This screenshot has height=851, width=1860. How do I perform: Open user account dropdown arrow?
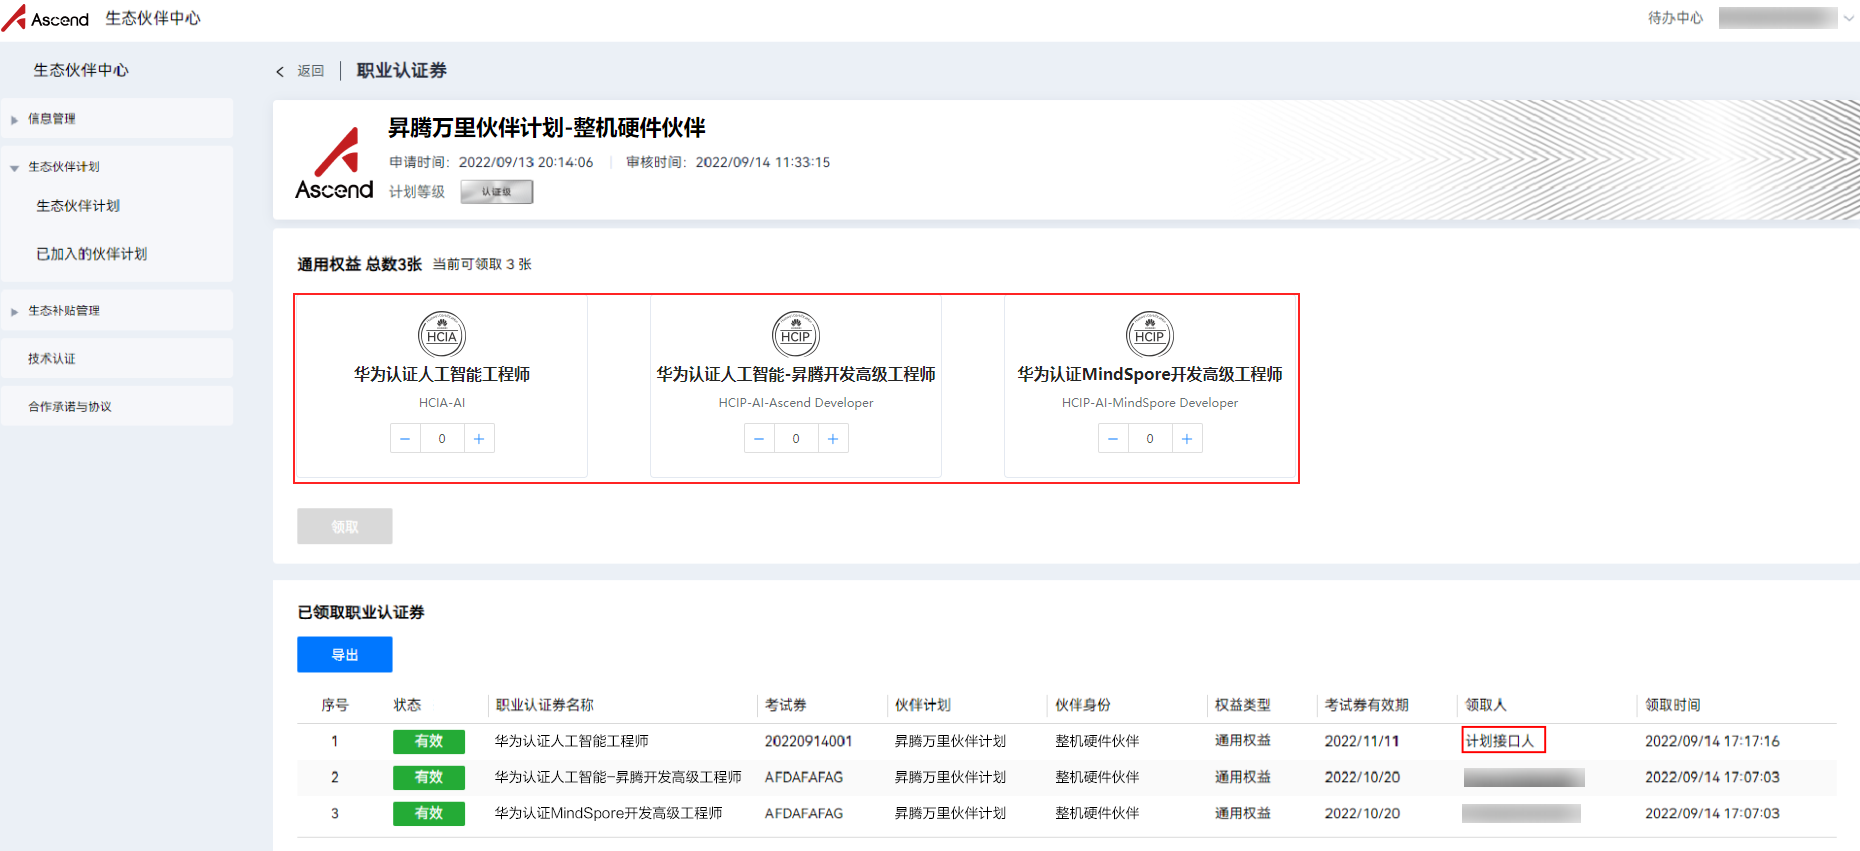pos(1849,18)
